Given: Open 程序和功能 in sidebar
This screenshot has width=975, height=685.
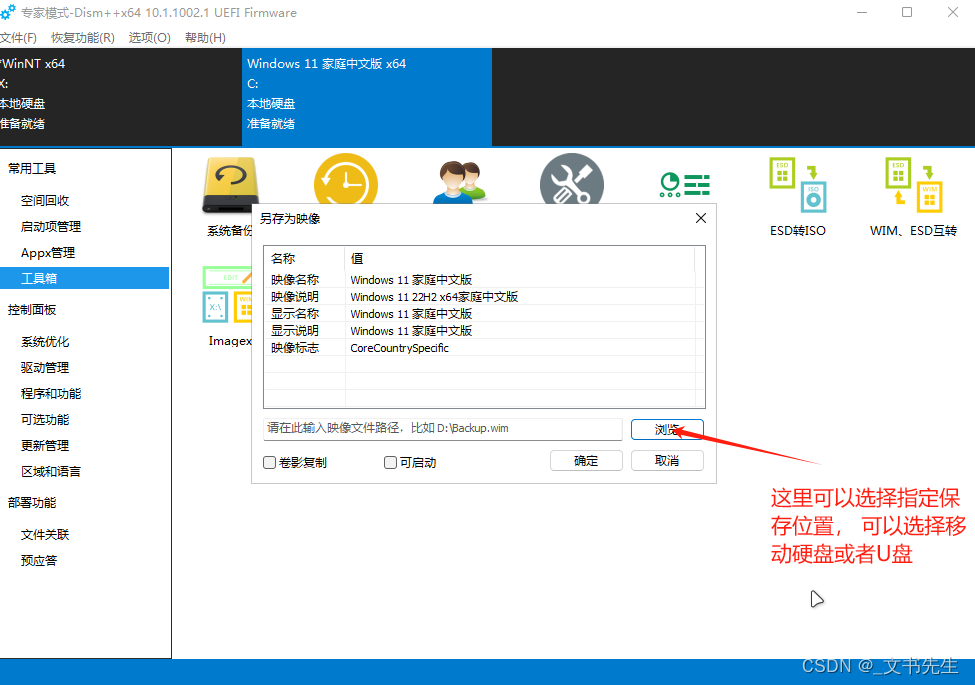Looking at the screenshot, I should point(51,394).
